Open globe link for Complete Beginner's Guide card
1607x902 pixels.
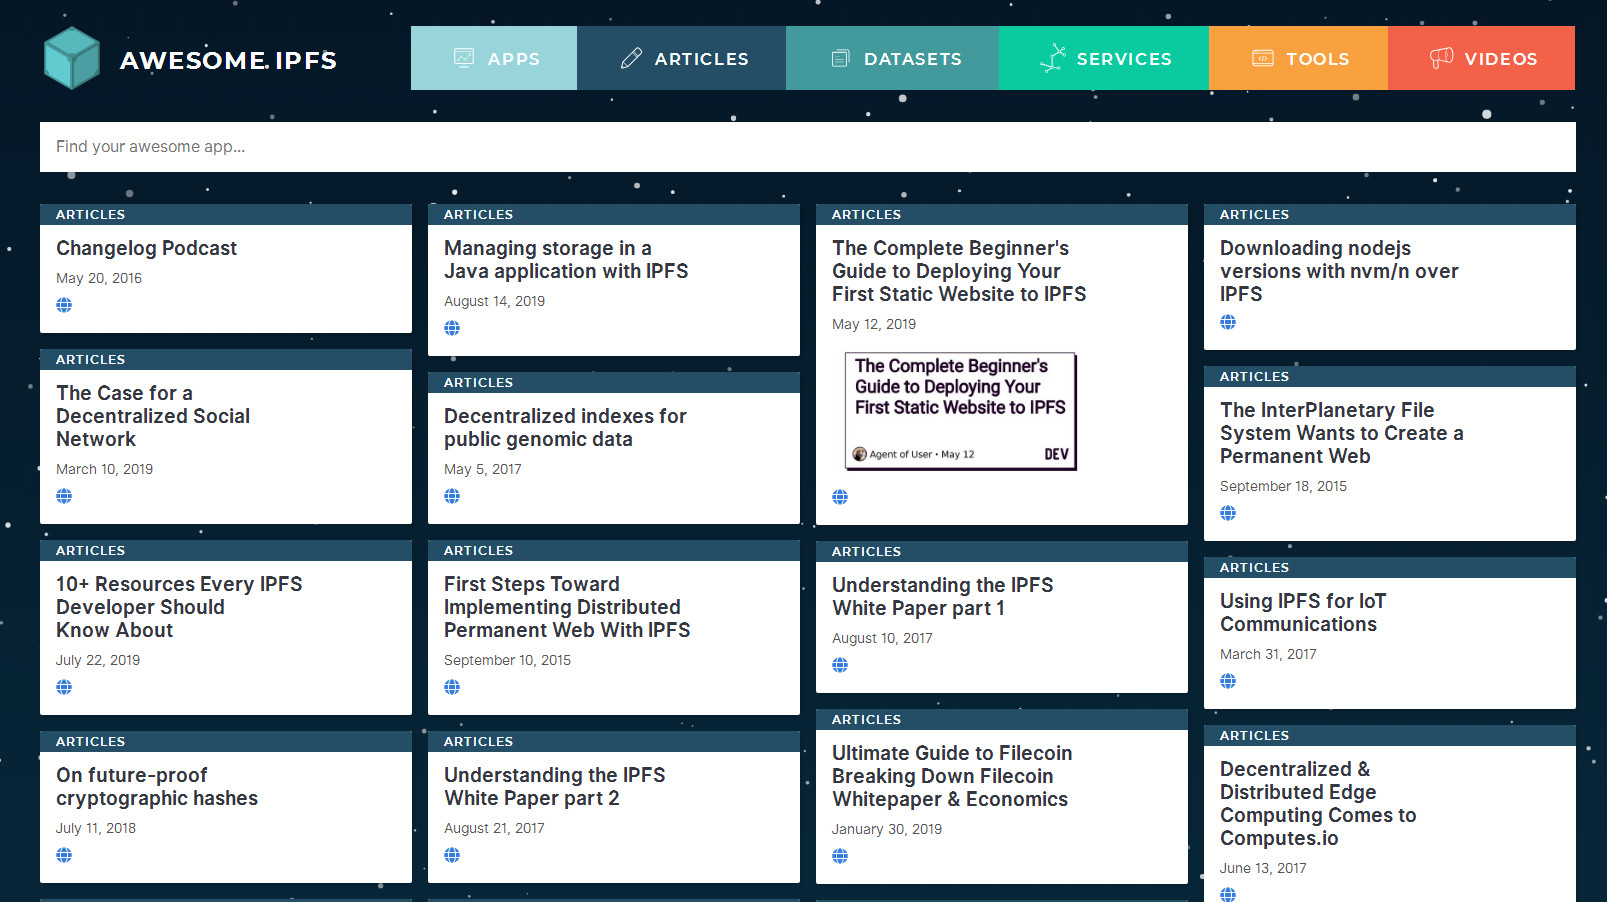click(840, 497)
